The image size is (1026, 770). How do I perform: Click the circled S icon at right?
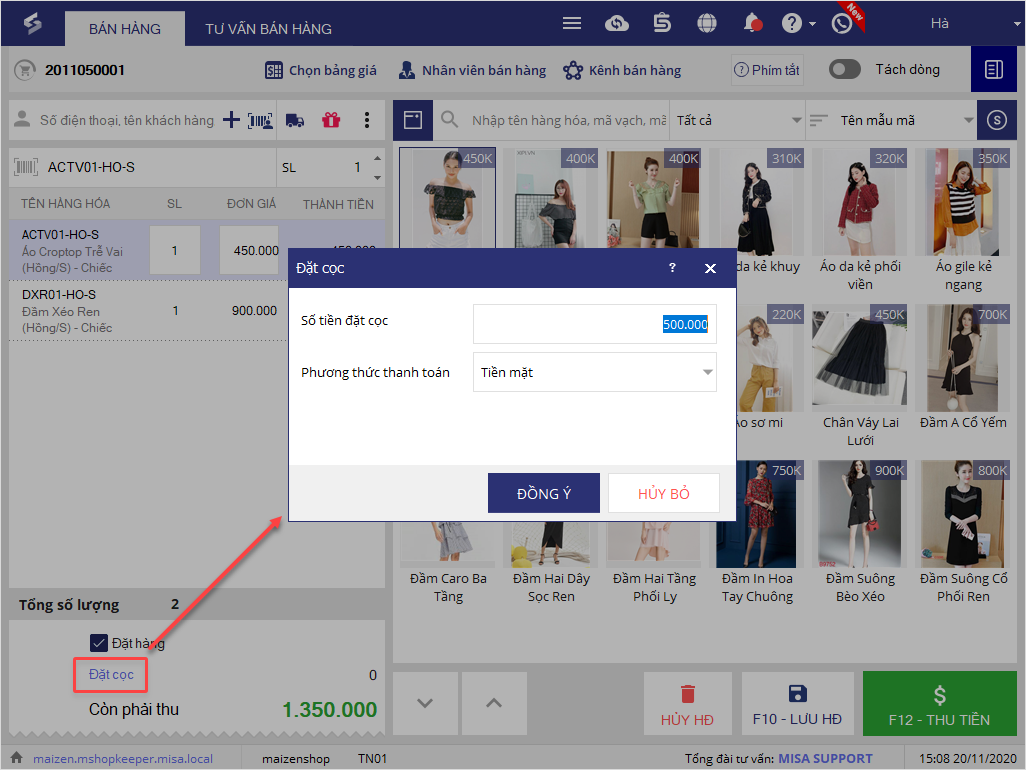point(997,120)
